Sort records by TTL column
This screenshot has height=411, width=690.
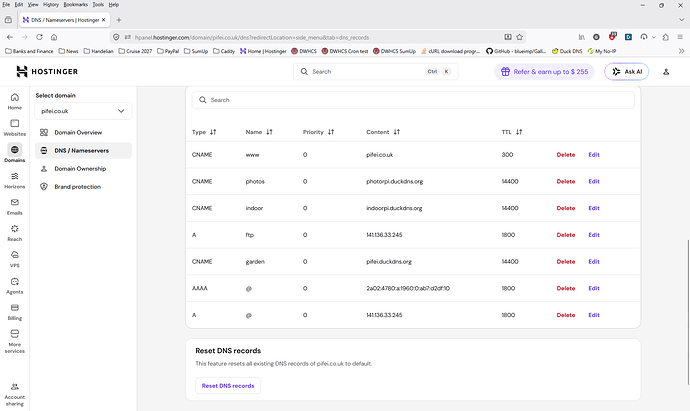(x=512, y=132)
